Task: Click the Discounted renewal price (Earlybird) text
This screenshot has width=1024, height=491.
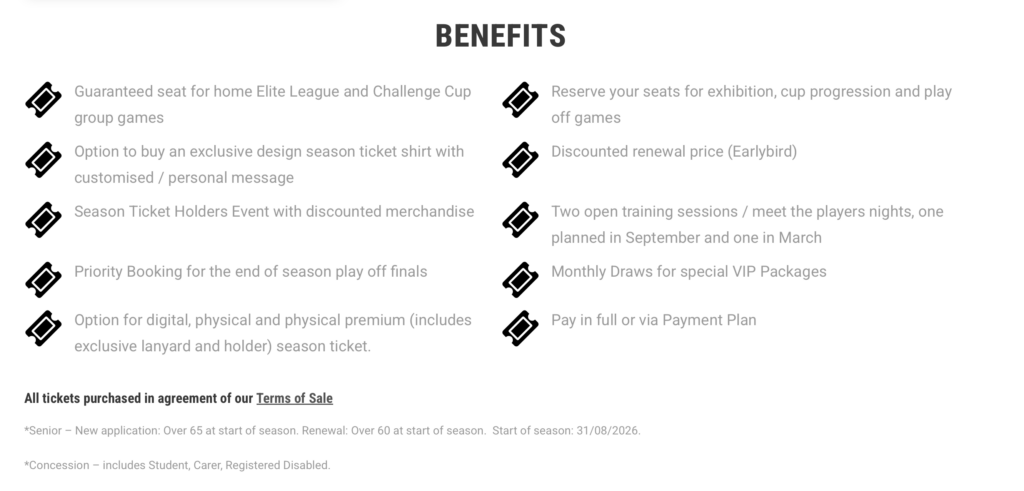Action: pos(673,152)
